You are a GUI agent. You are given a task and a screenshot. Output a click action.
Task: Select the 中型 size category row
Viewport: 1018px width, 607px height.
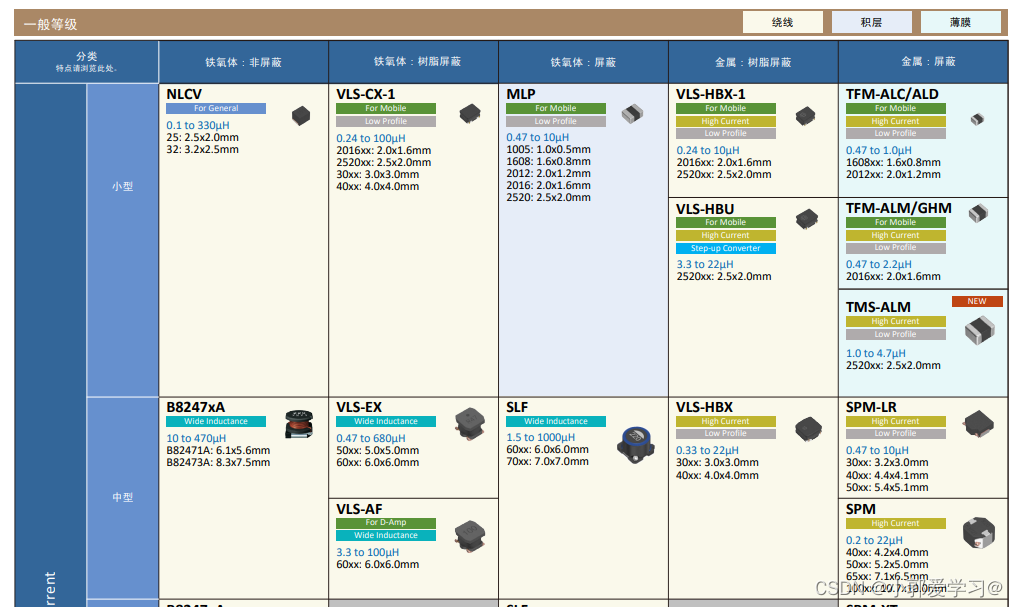123,497
